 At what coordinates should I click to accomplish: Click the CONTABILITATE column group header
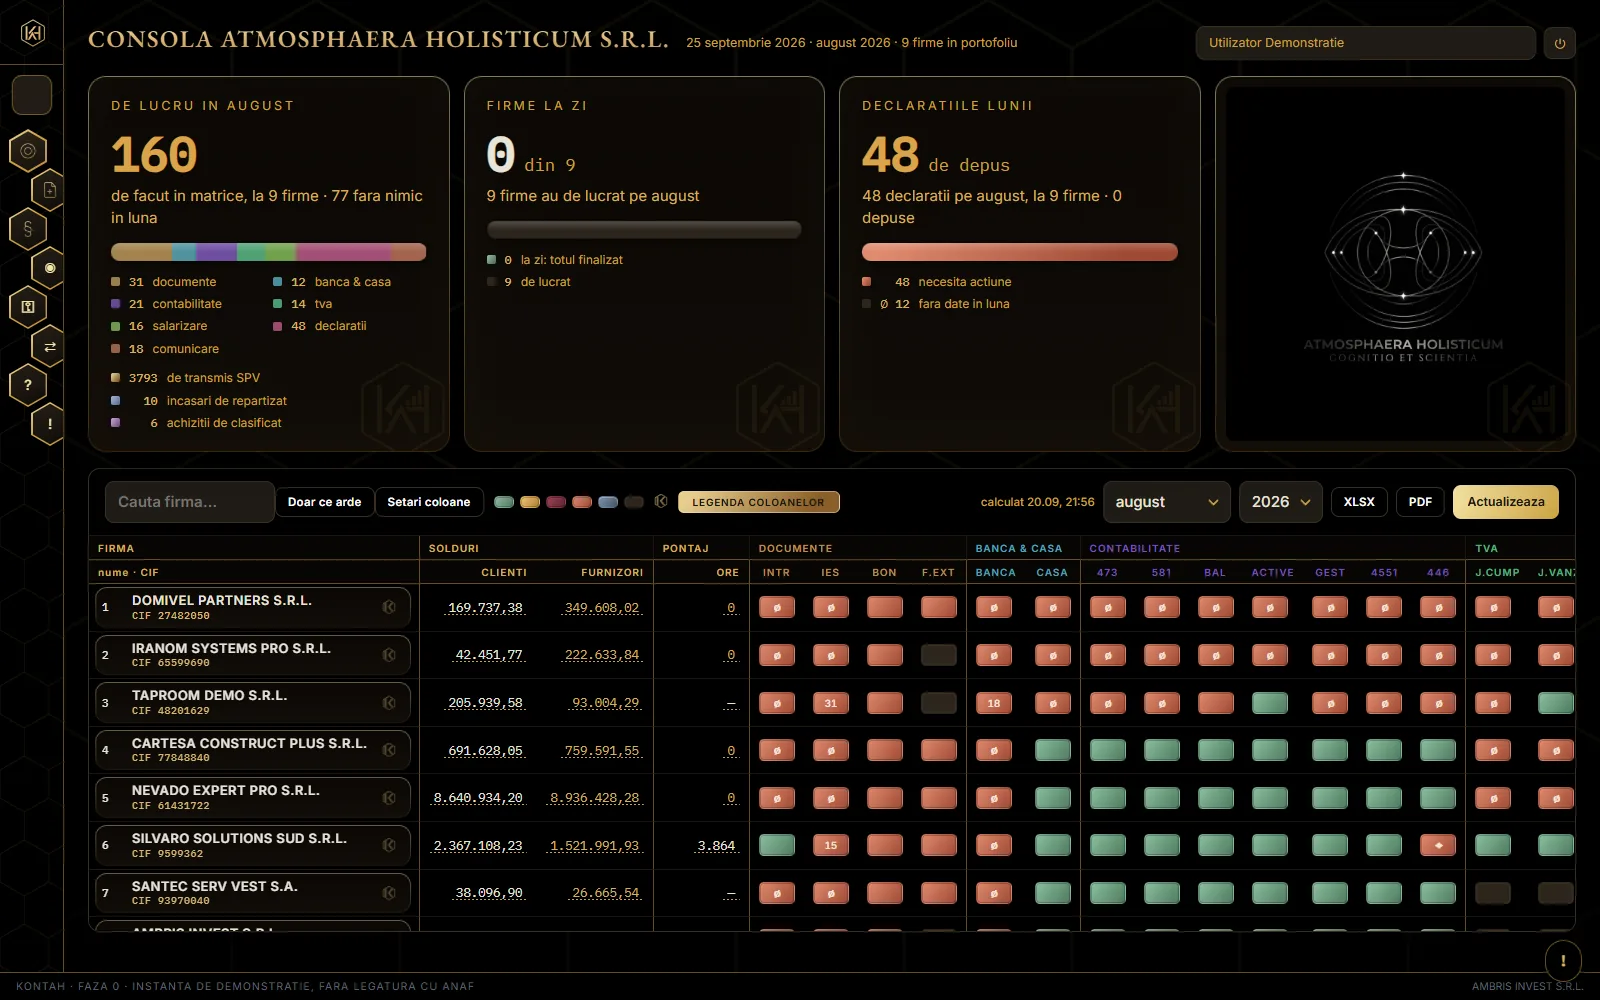tap(1134, 549)
